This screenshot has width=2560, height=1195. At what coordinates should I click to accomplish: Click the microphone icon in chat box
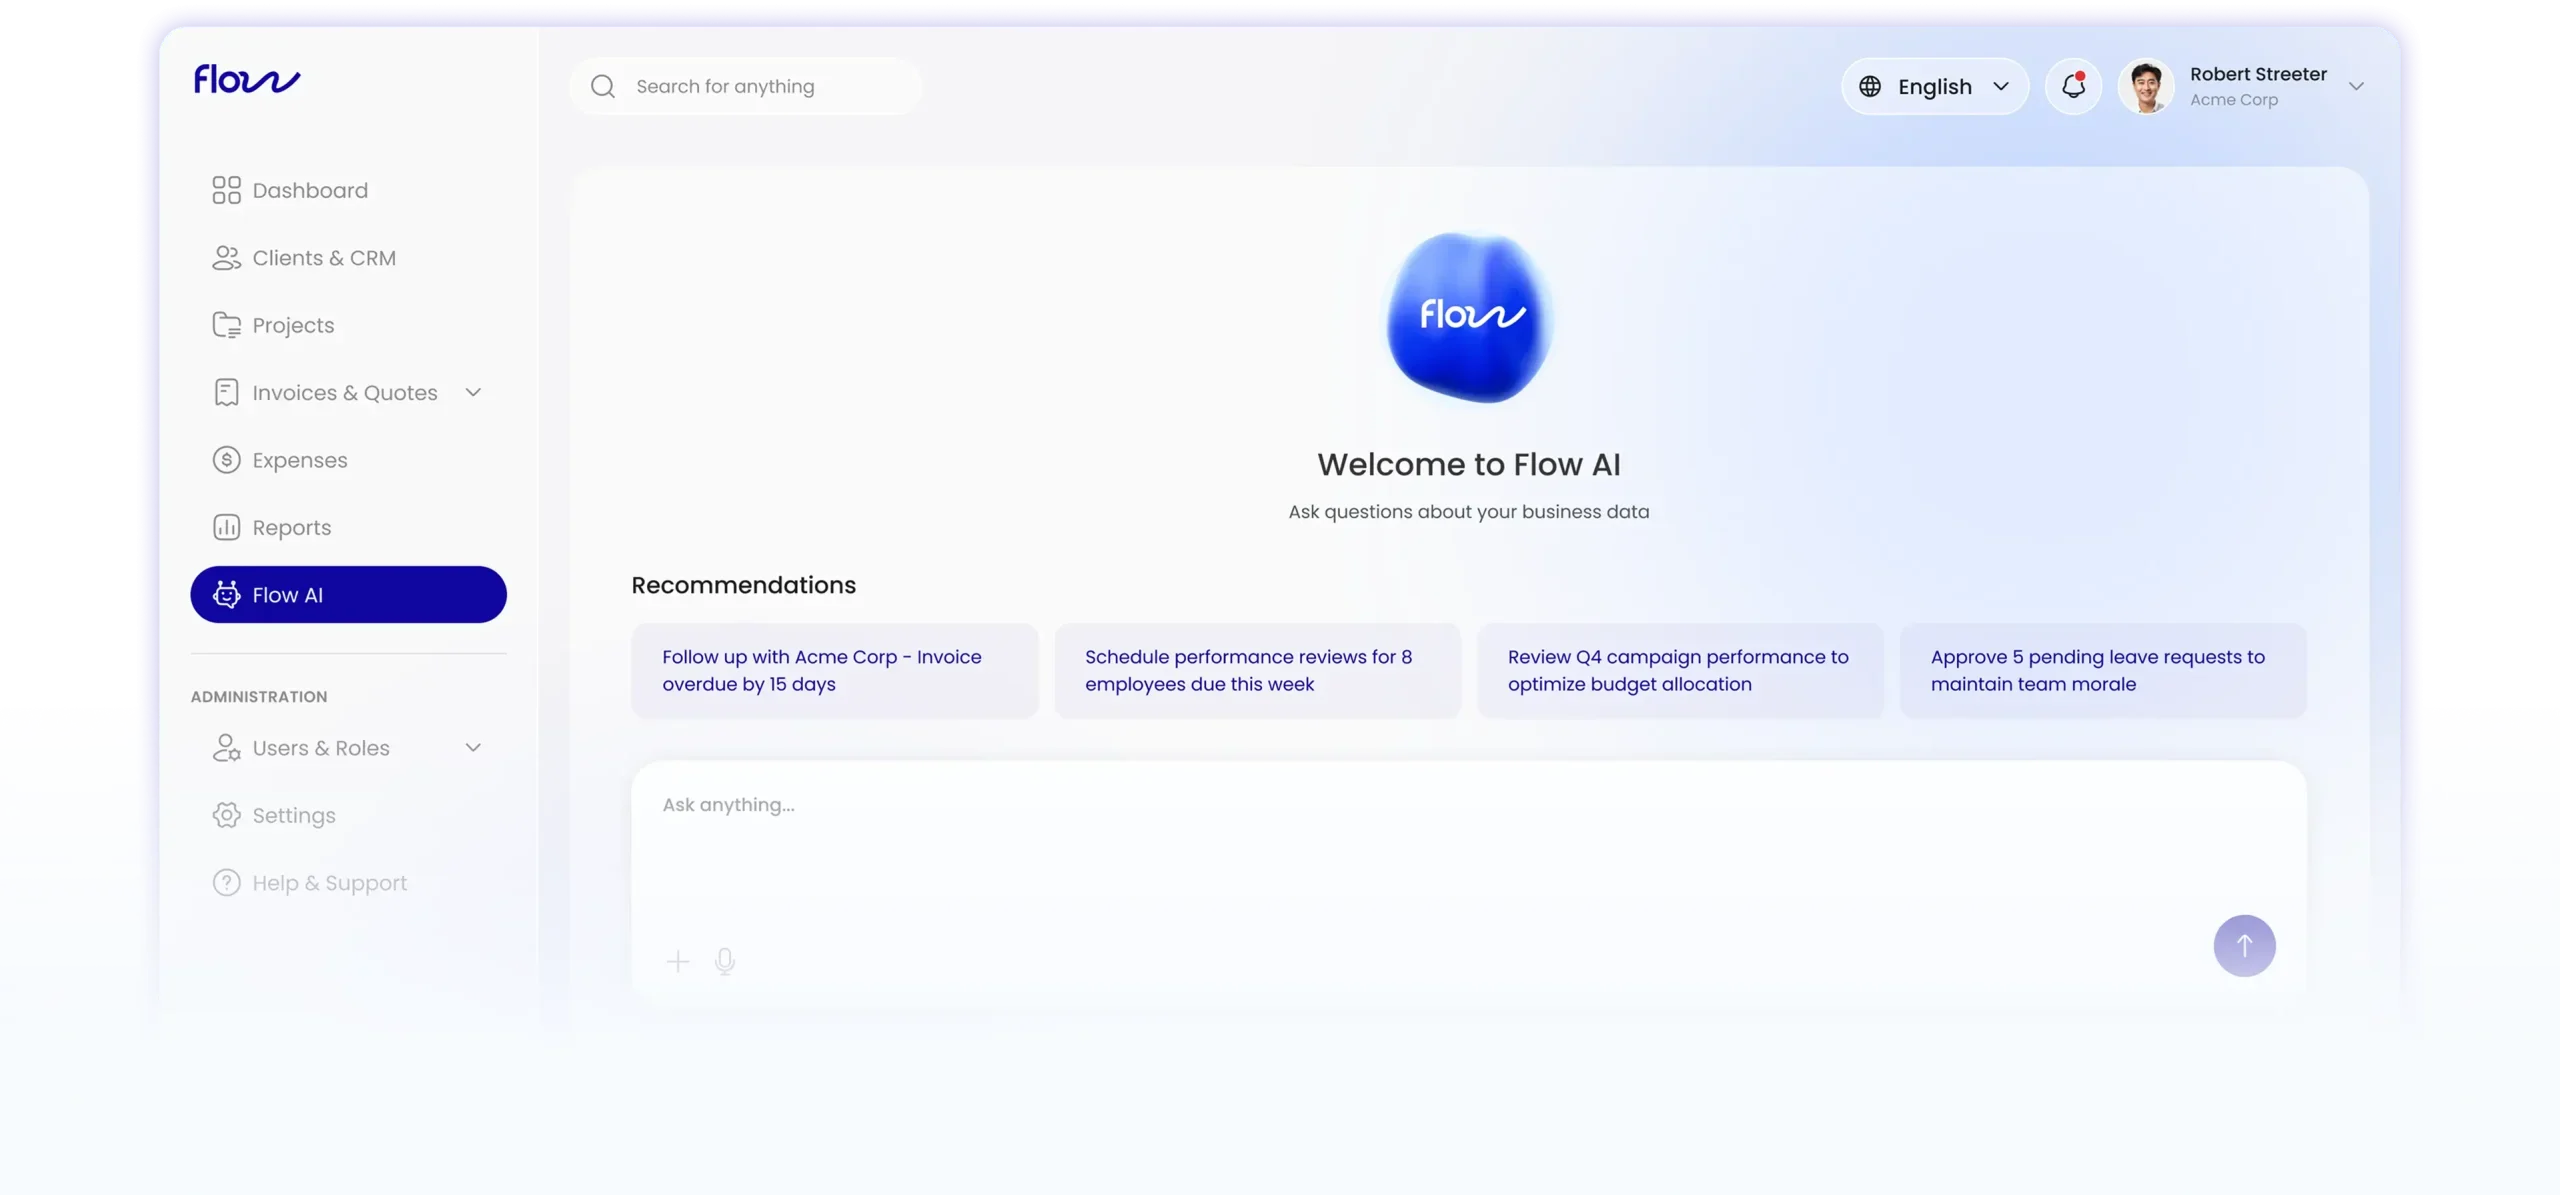pos(725,961)
